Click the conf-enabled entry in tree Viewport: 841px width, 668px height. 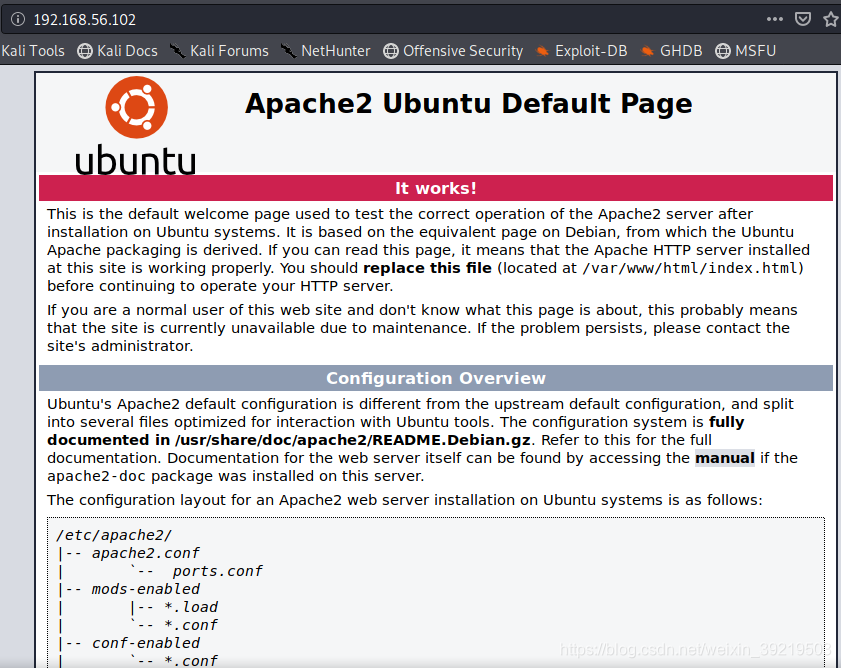(x=145, y=643)
